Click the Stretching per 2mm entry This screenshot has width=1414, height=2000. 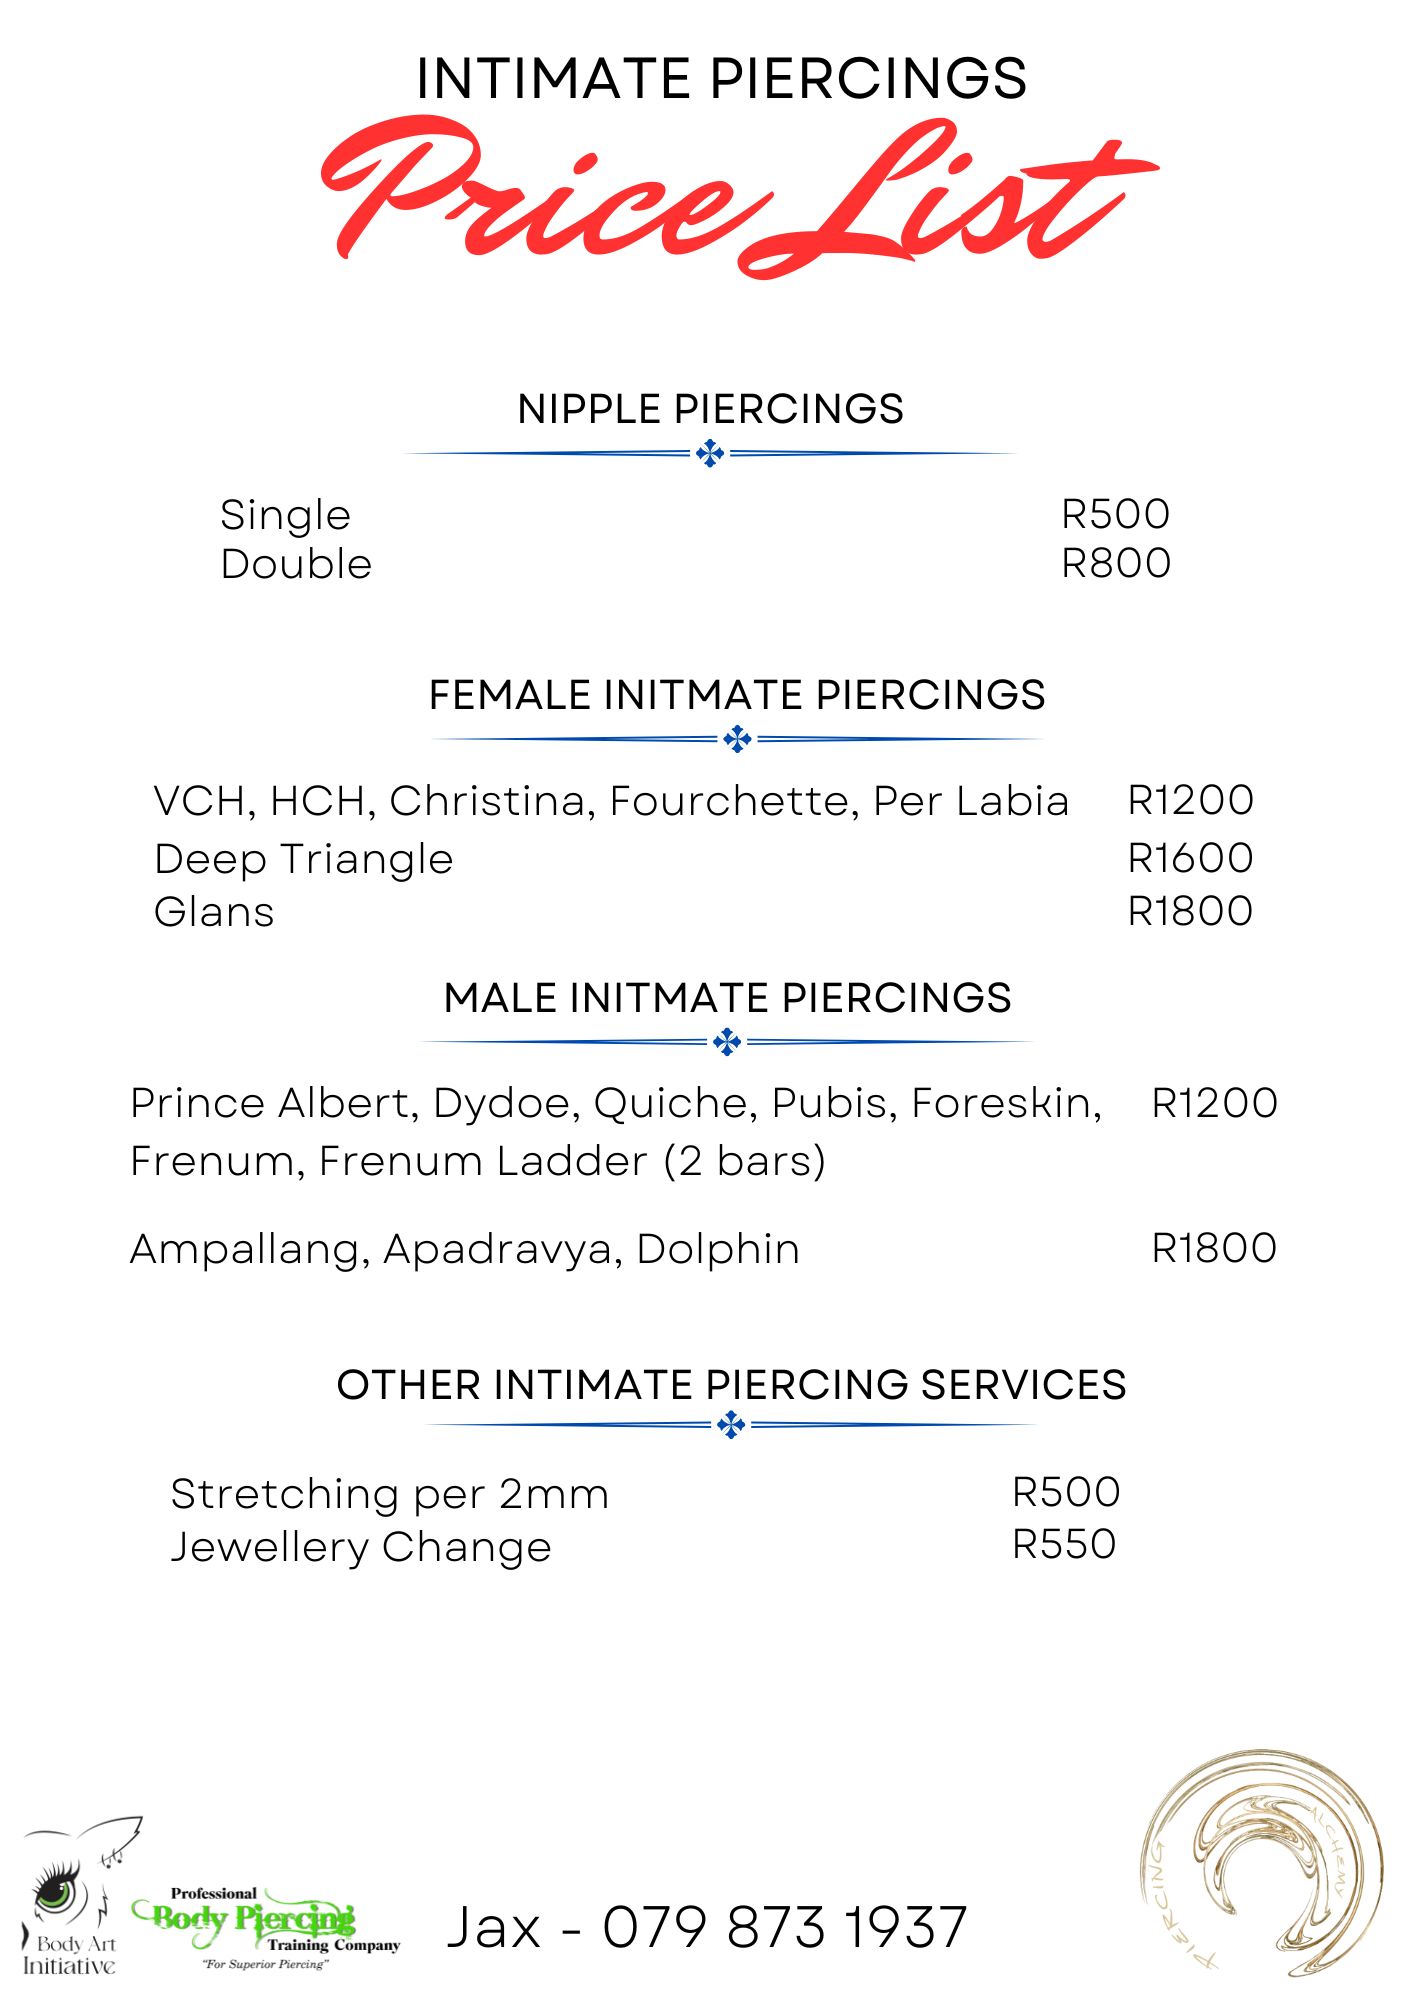click(390, 1494)
